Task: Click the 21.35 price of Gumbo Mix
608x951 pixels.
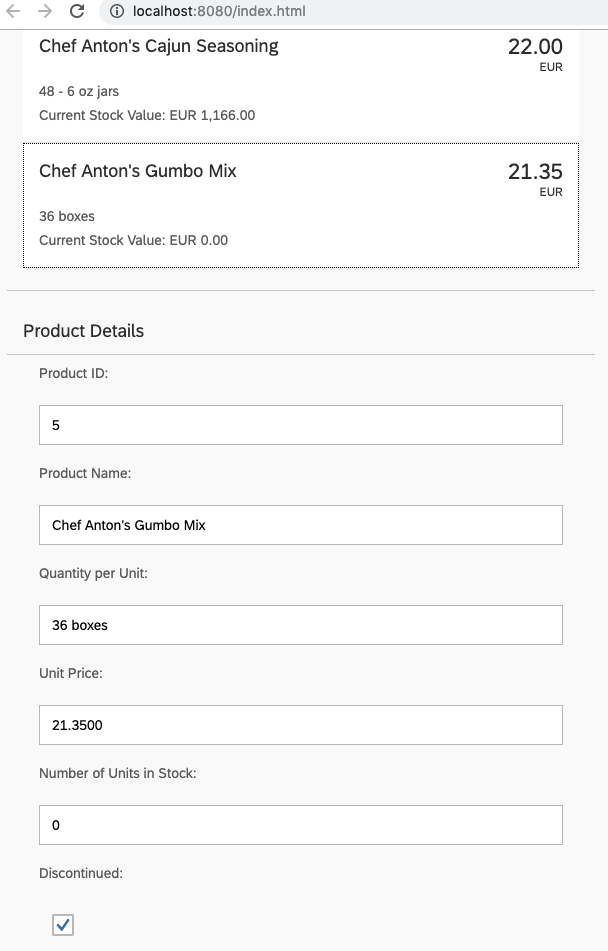Action: point(535,172)
